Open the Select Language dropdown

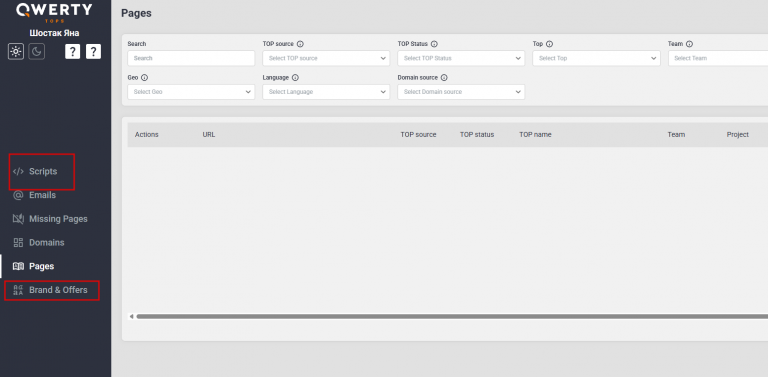pyautogui.click(x=326, y=92)
